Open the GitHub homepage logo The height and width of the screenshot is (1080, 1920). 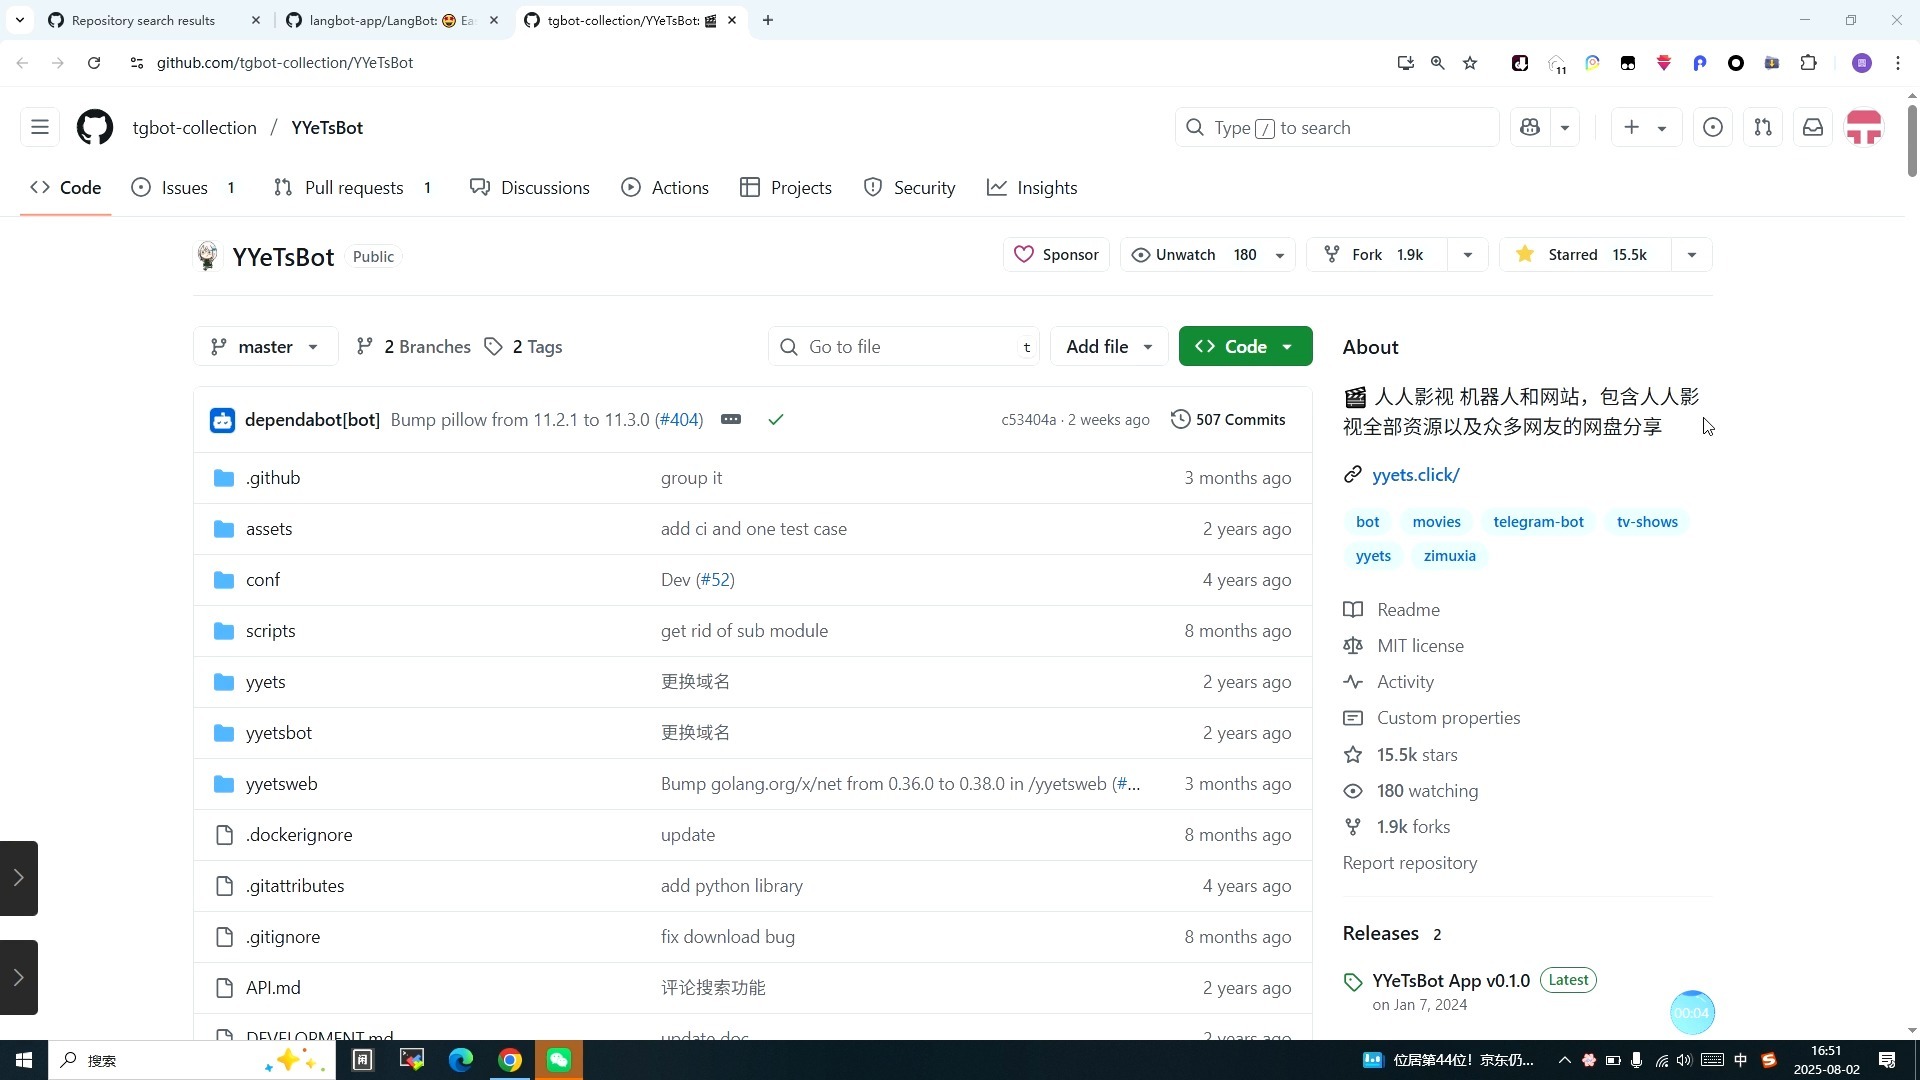pos(95,128)
